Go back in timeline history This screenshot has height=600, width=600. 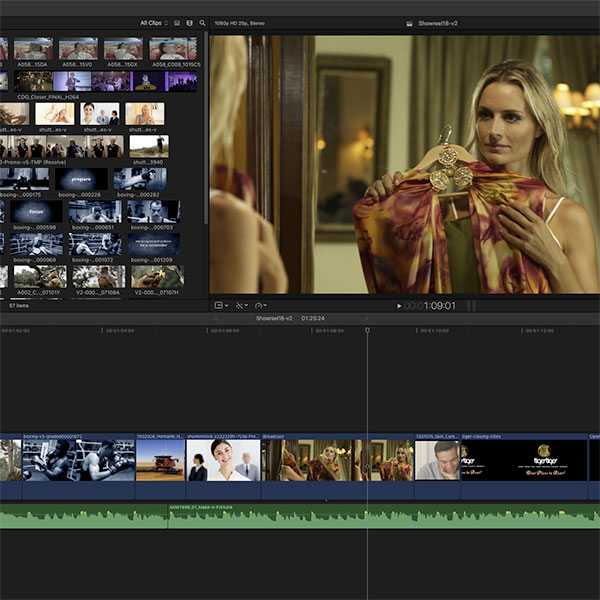point(216,318)
